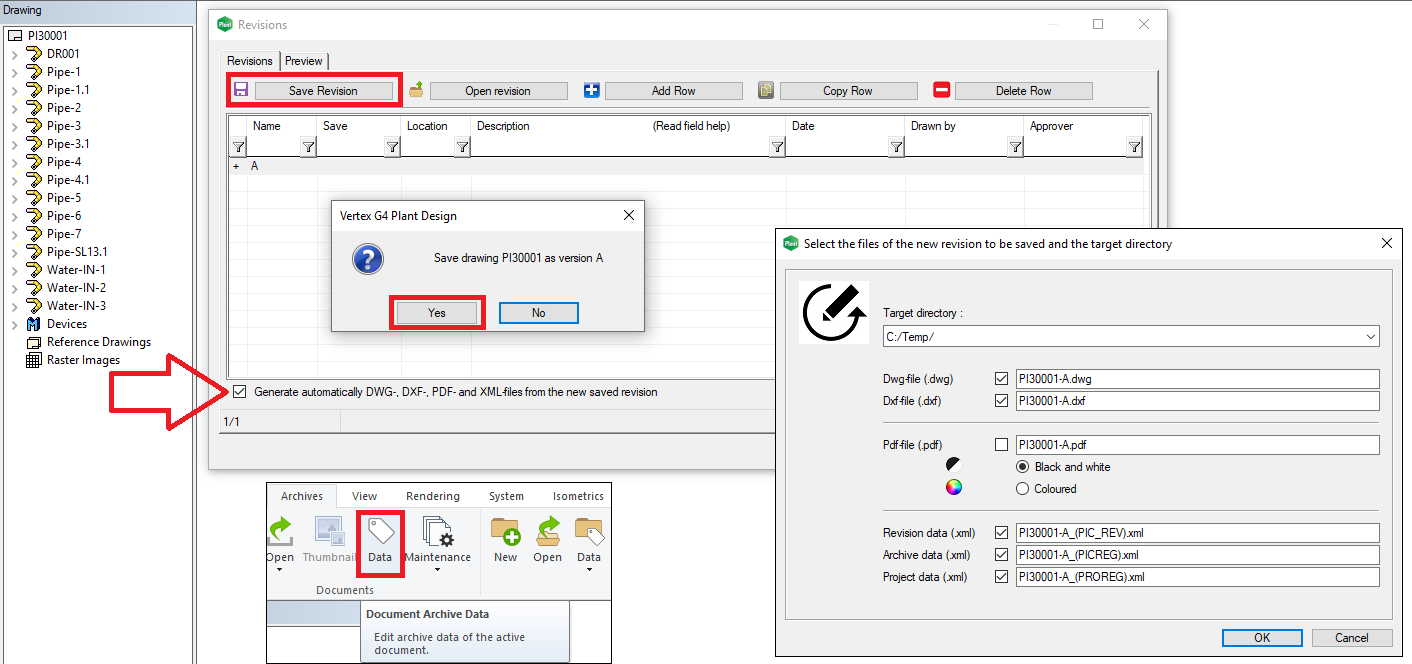Image resolution: width=1412 pixels, height=664 pixels.
Task: Click the PI30001-A.pdf filename field
Action: 1197,445
